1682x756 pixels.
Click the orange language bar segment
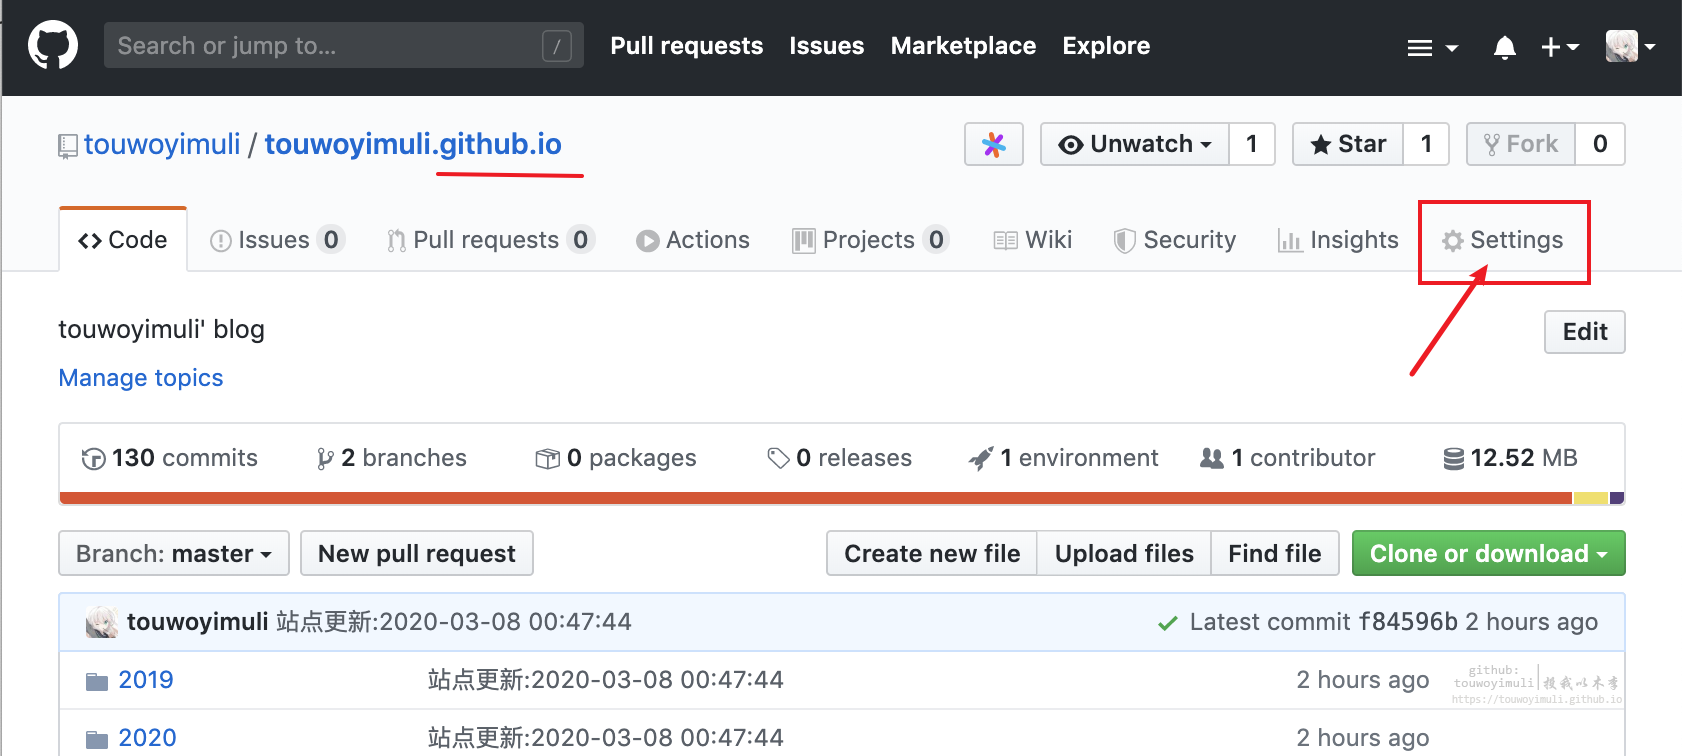816,498
